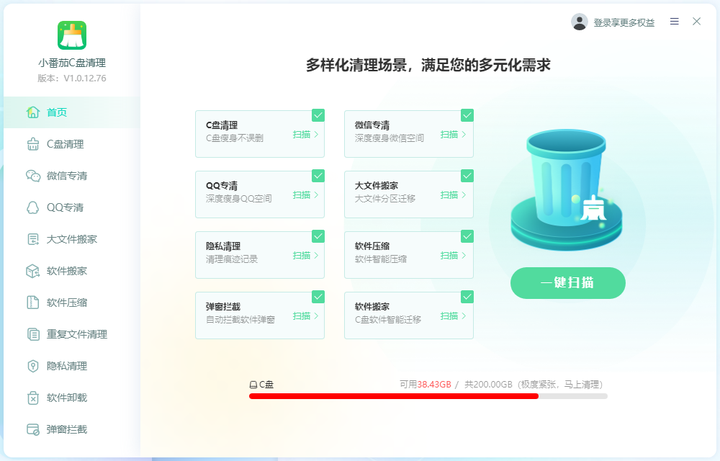Screen dimensions: 720x461
Task: Uncheck the 大文件搬家 card checkbox
Action: click(x=467, y=176)
